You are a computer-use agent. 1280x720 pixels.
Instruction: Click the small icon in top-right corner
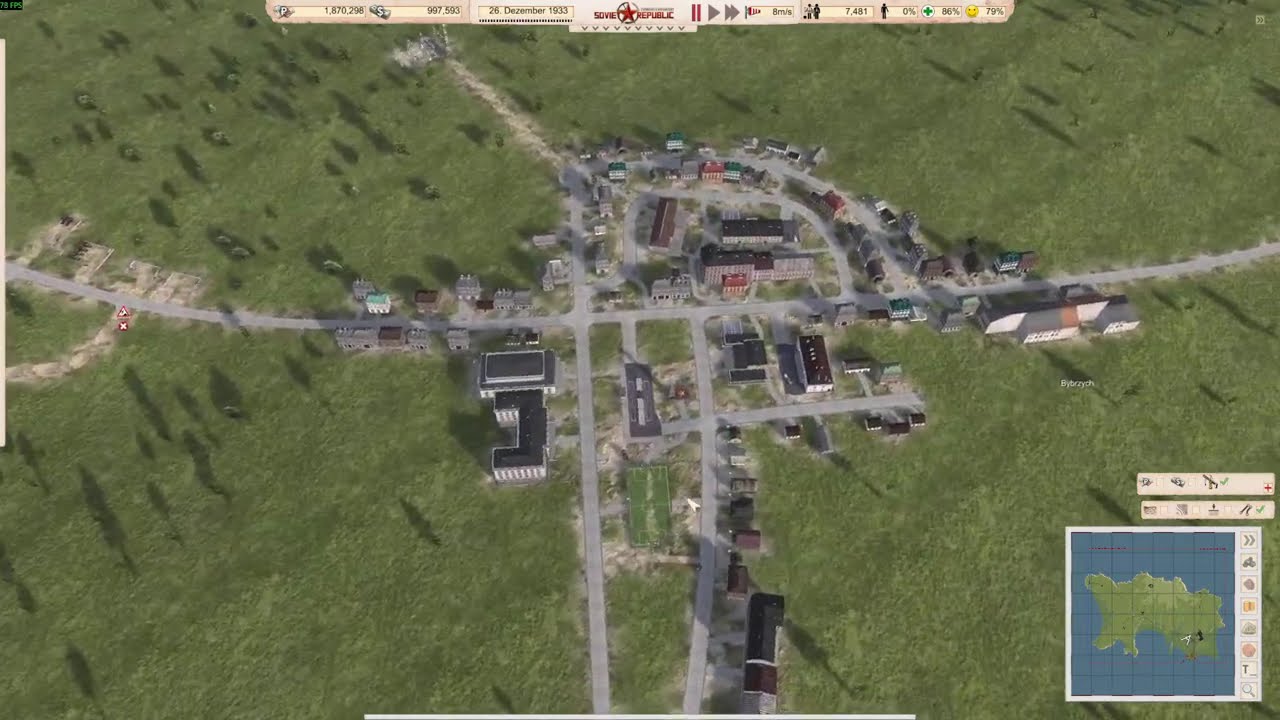coord(1259,19)
